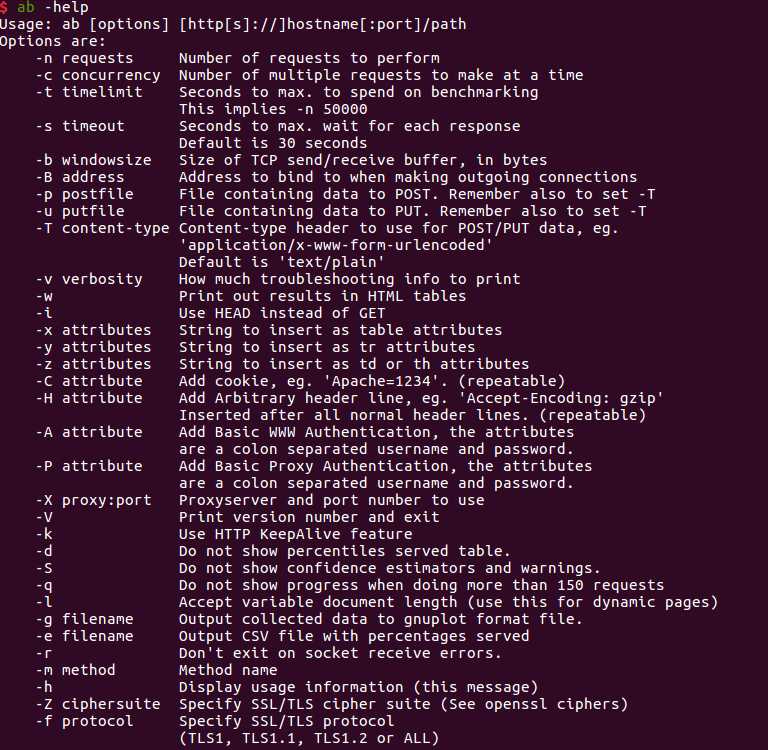
Task: Click the "-b windowsize" option name
Action: [93, 160]
